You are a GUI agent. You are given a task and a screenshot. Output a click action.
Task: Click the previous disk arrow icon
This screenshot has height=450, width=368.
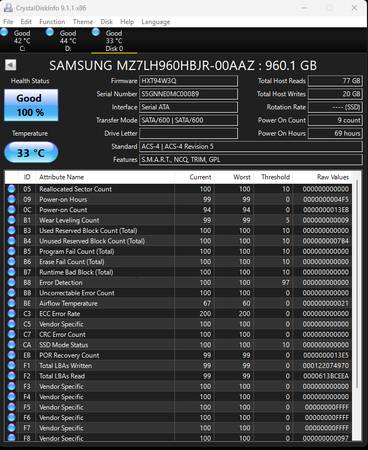click(x=11, y=65)
